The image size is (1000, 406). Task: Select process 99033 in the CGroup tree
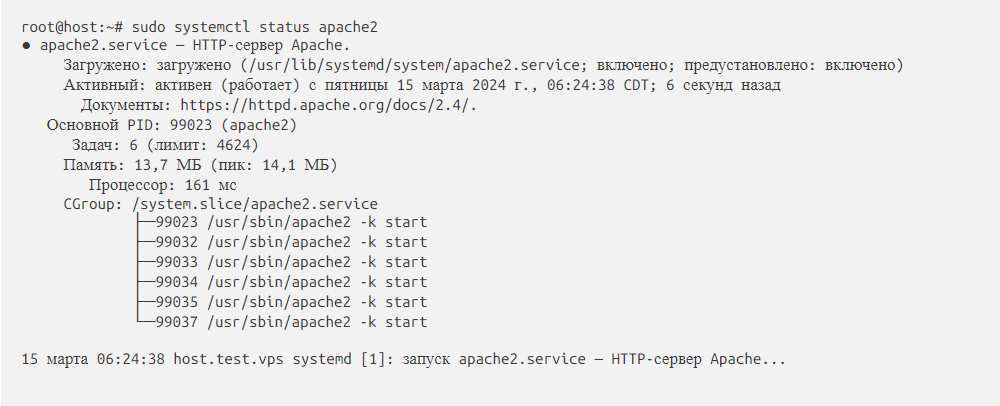(177, 262)
